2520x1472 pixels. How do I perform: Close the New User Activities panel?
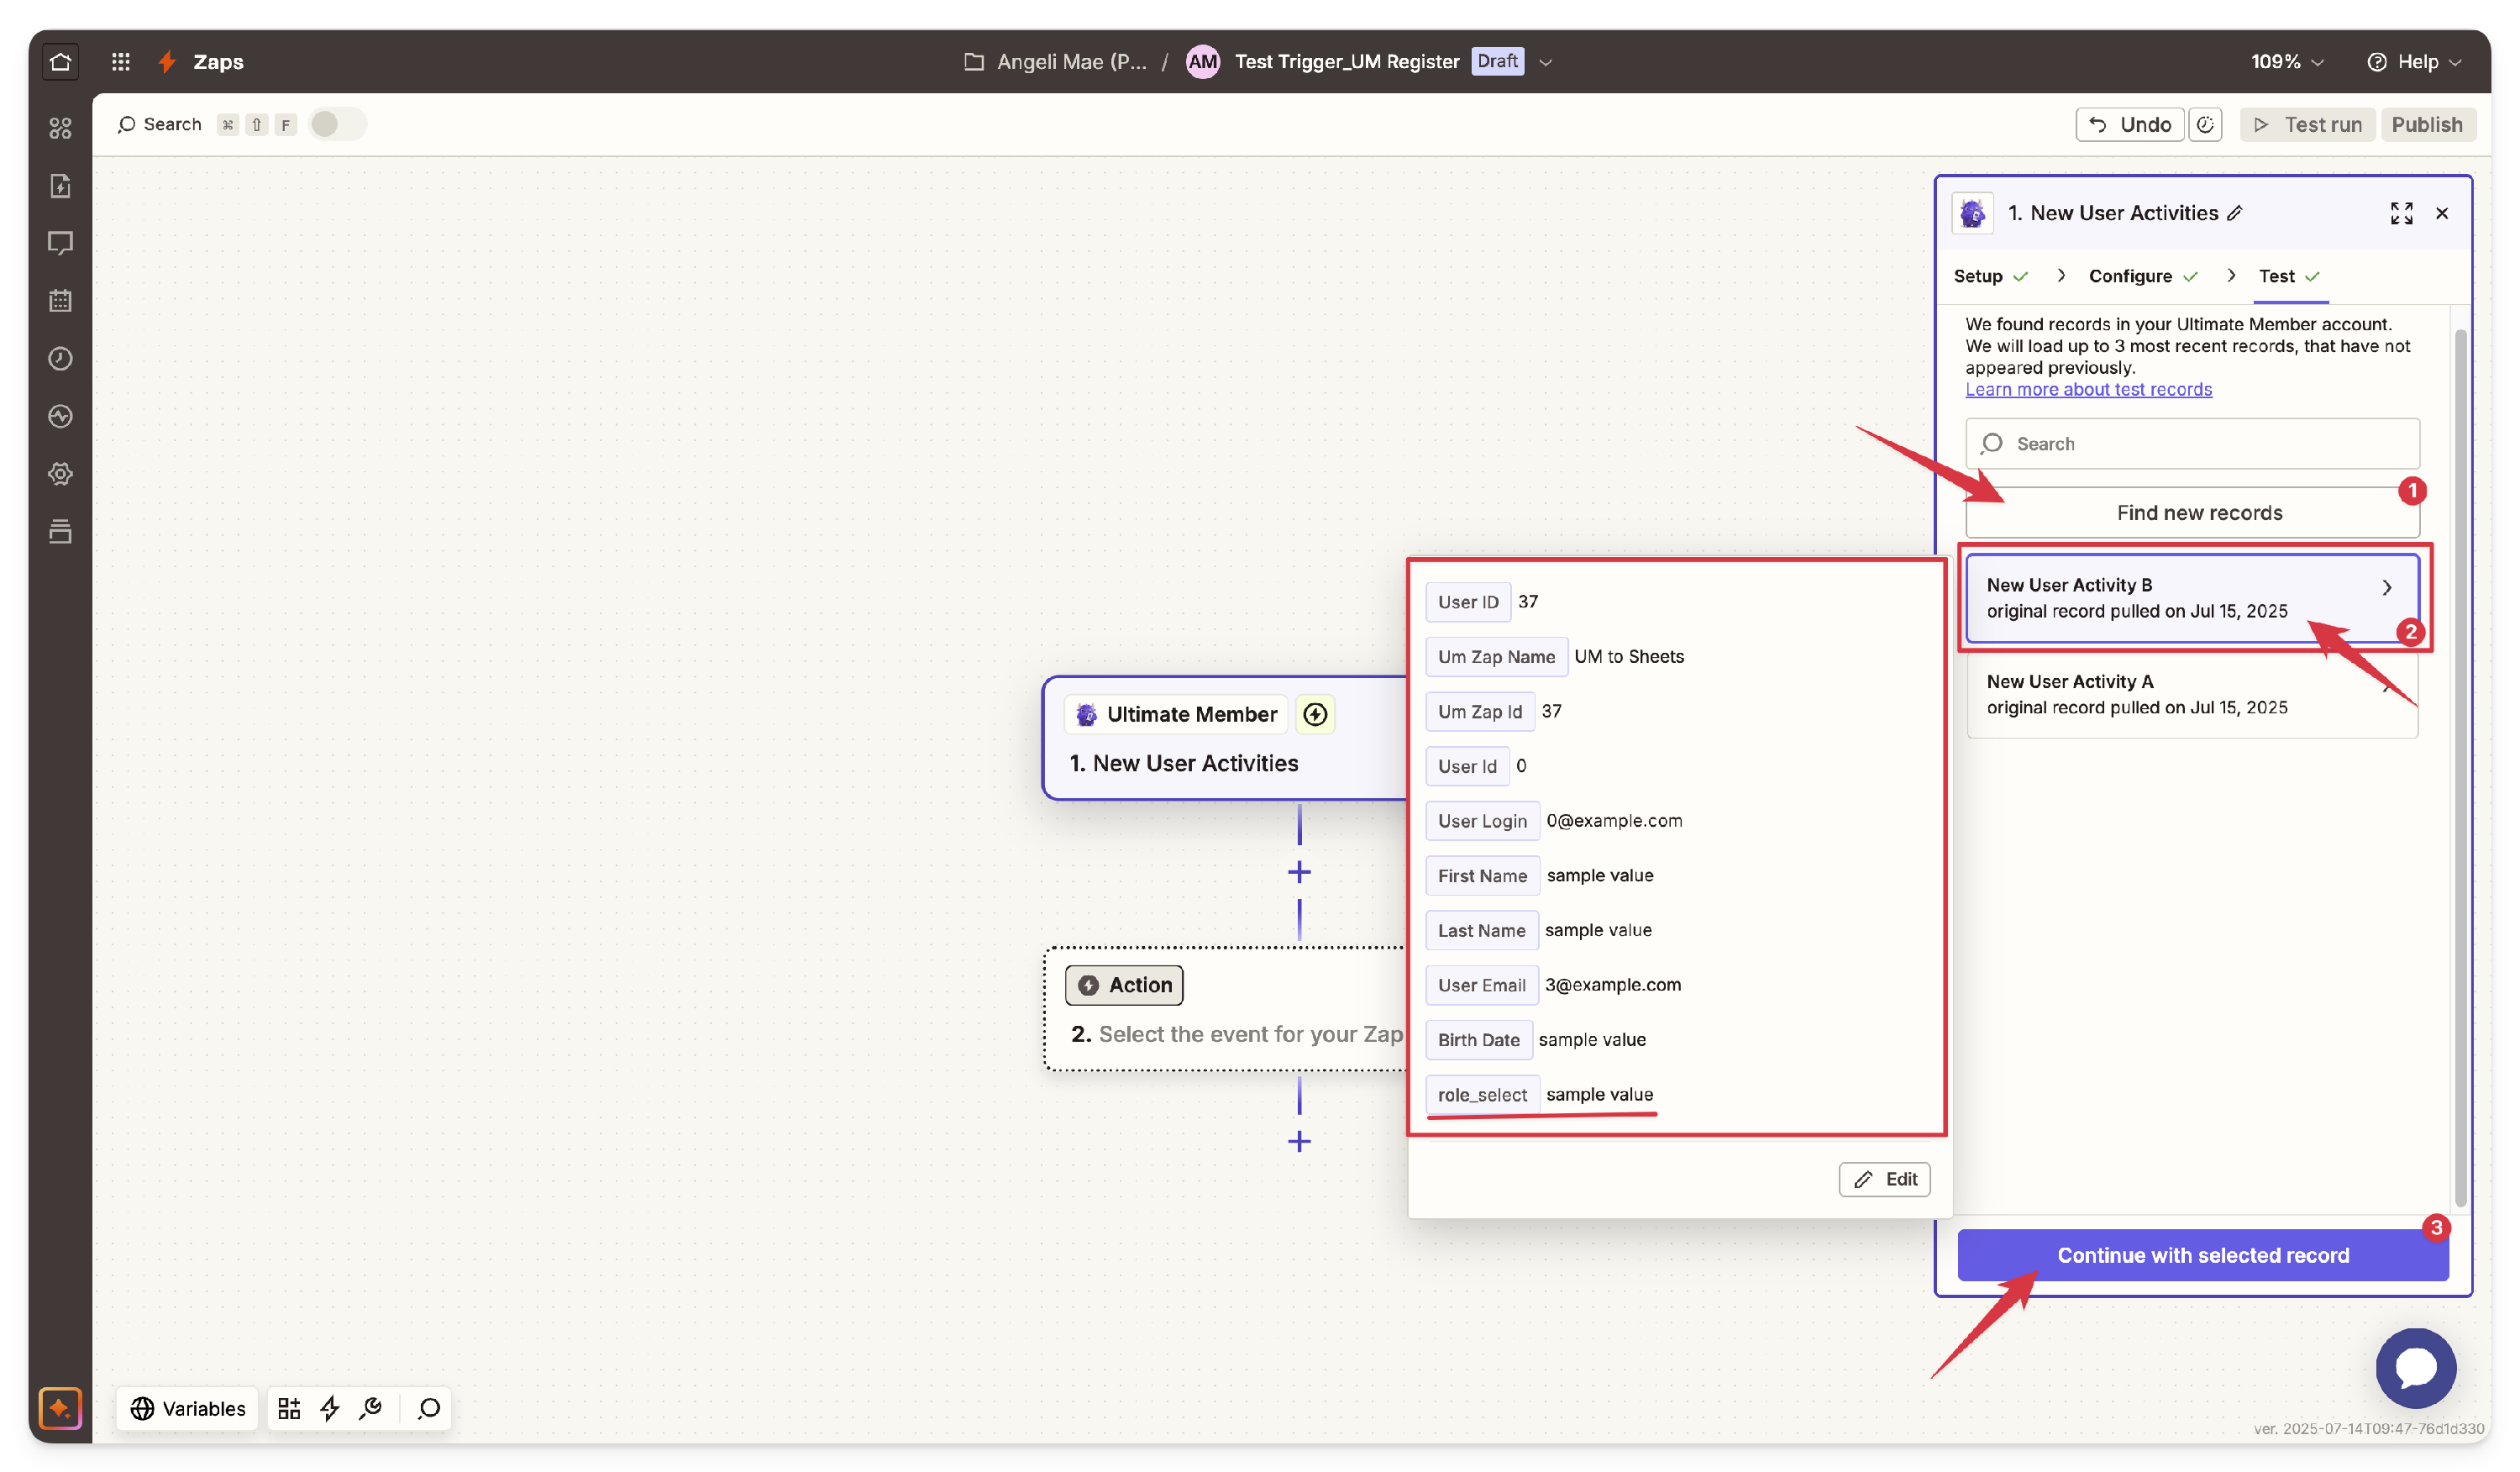[x=2442, y=213]
